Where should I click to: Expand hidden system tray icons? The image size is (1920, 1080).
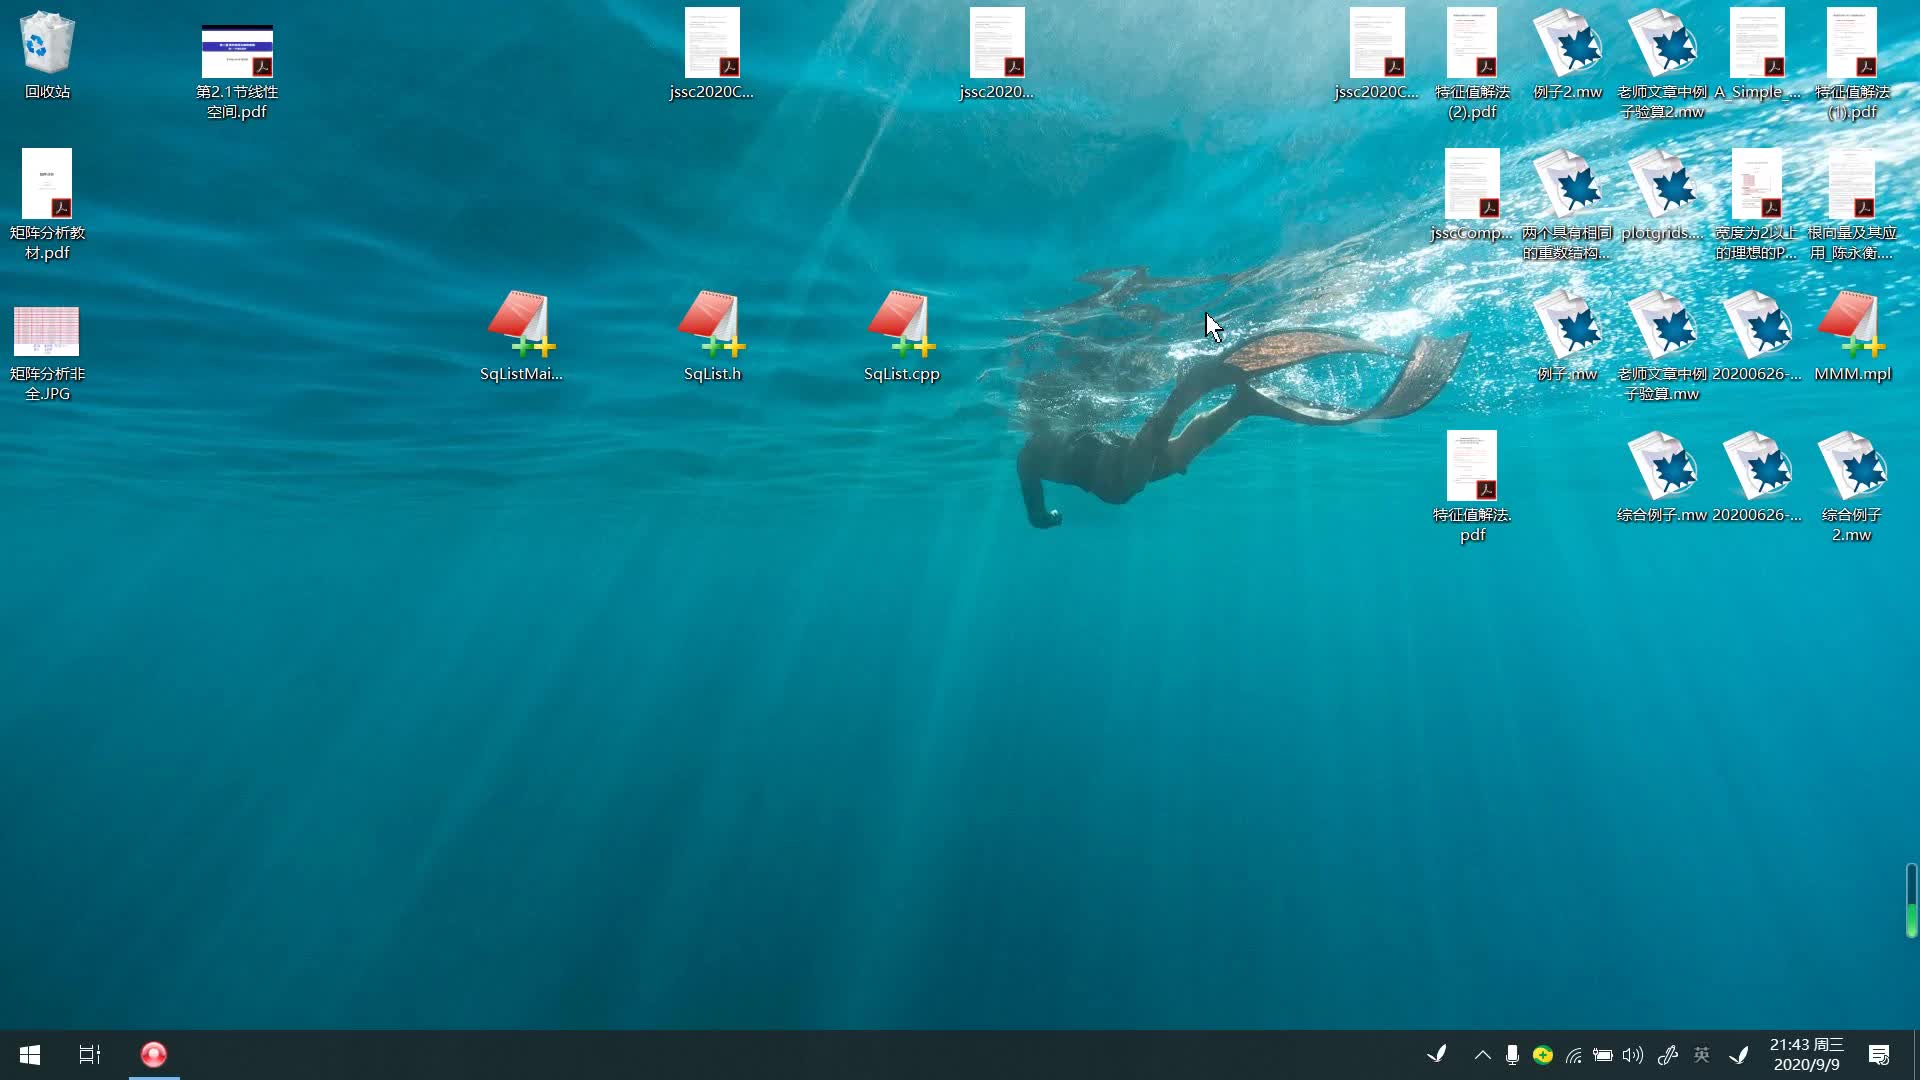tap(1482, 1055)
